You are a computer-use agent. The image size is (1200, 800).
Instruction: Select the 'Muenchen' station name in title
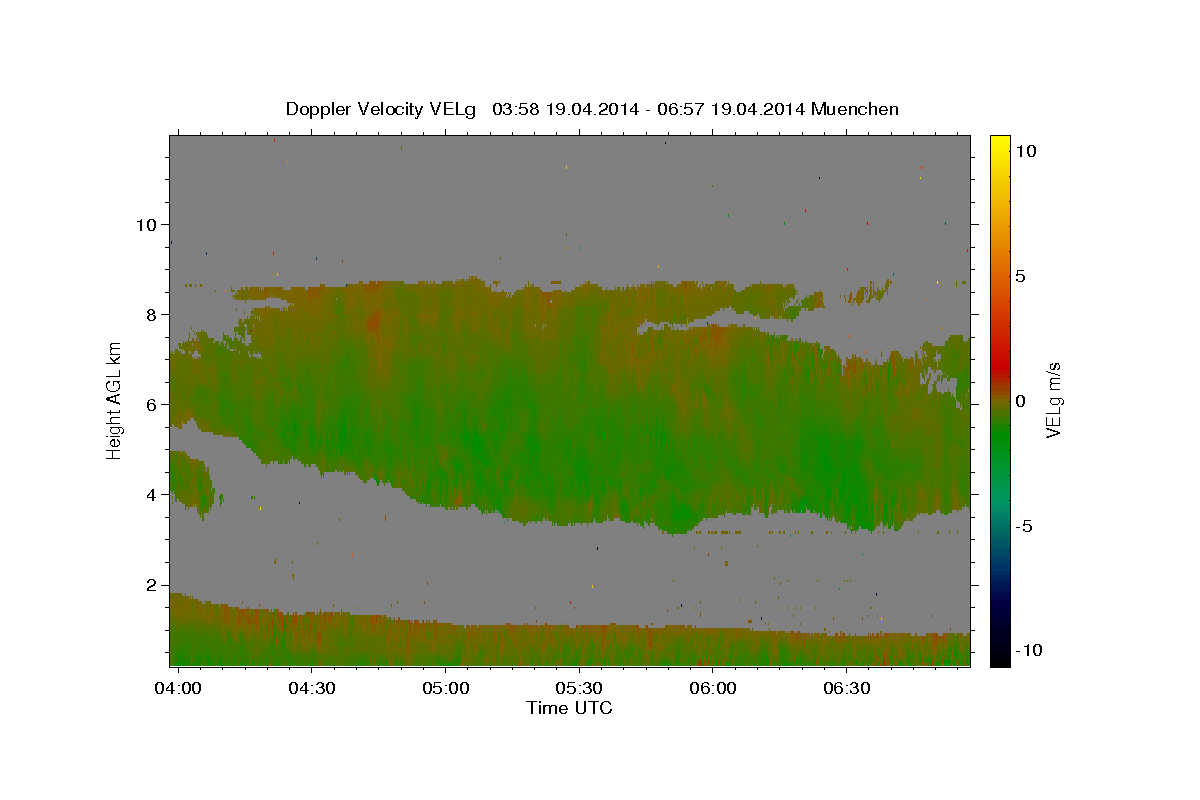pos(855,109)
